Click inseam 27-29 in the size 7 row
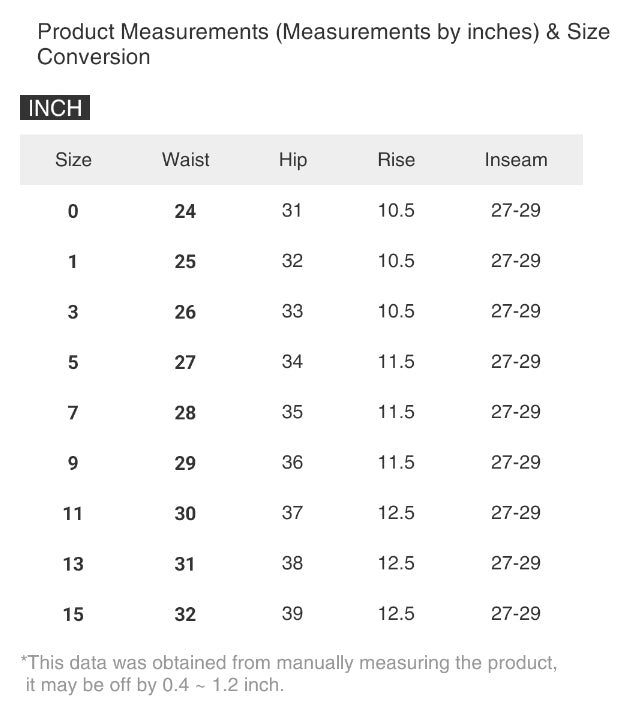636x702 pixels. click(516, 412)
